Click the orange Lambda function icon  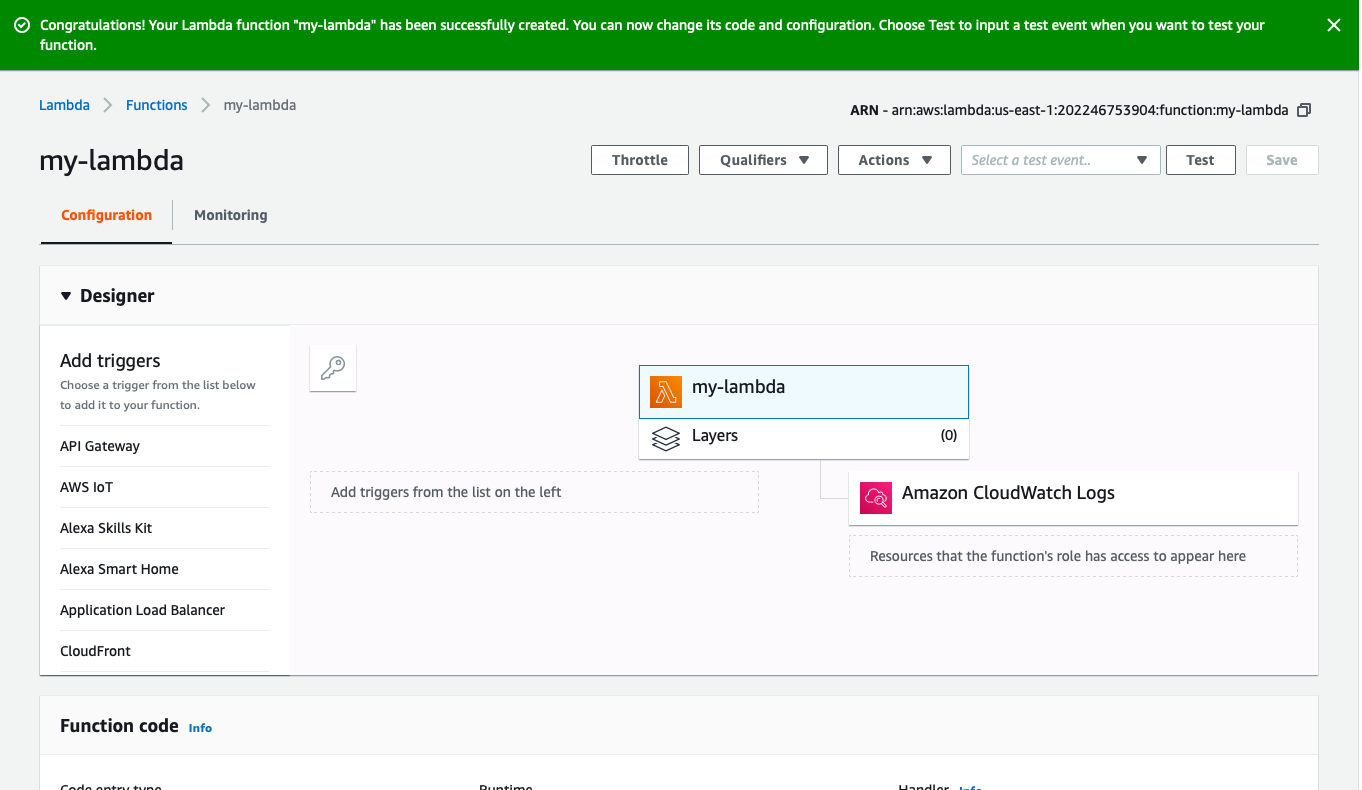pos(666,392)
